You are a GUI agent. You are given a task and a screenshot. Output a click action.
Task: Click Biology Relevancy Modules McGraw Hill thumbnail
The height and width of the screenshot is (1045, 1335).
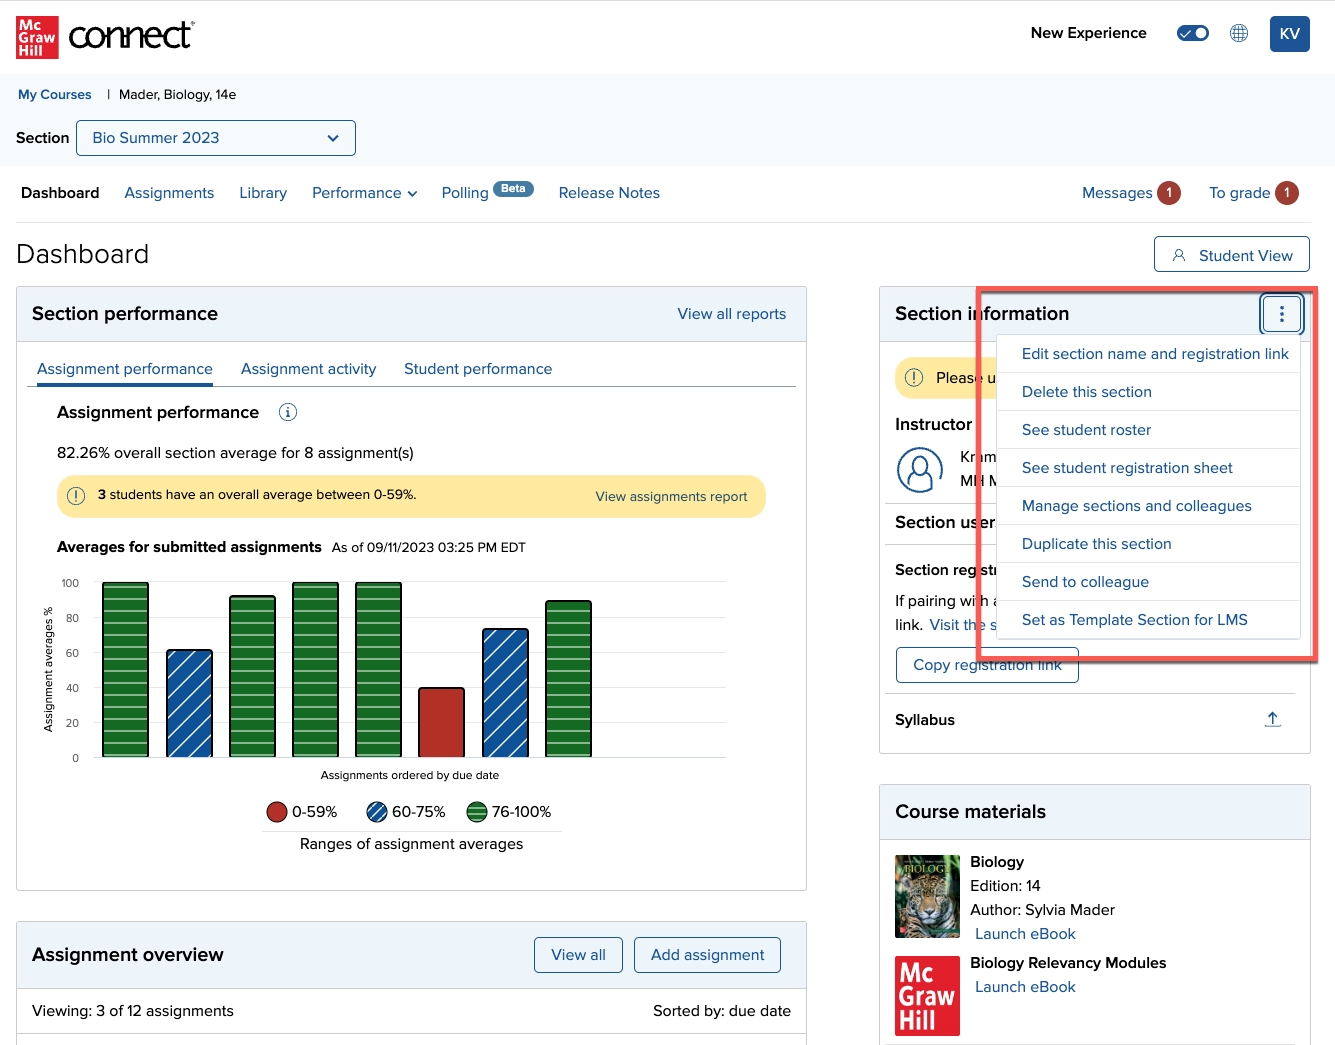(927, 996)
